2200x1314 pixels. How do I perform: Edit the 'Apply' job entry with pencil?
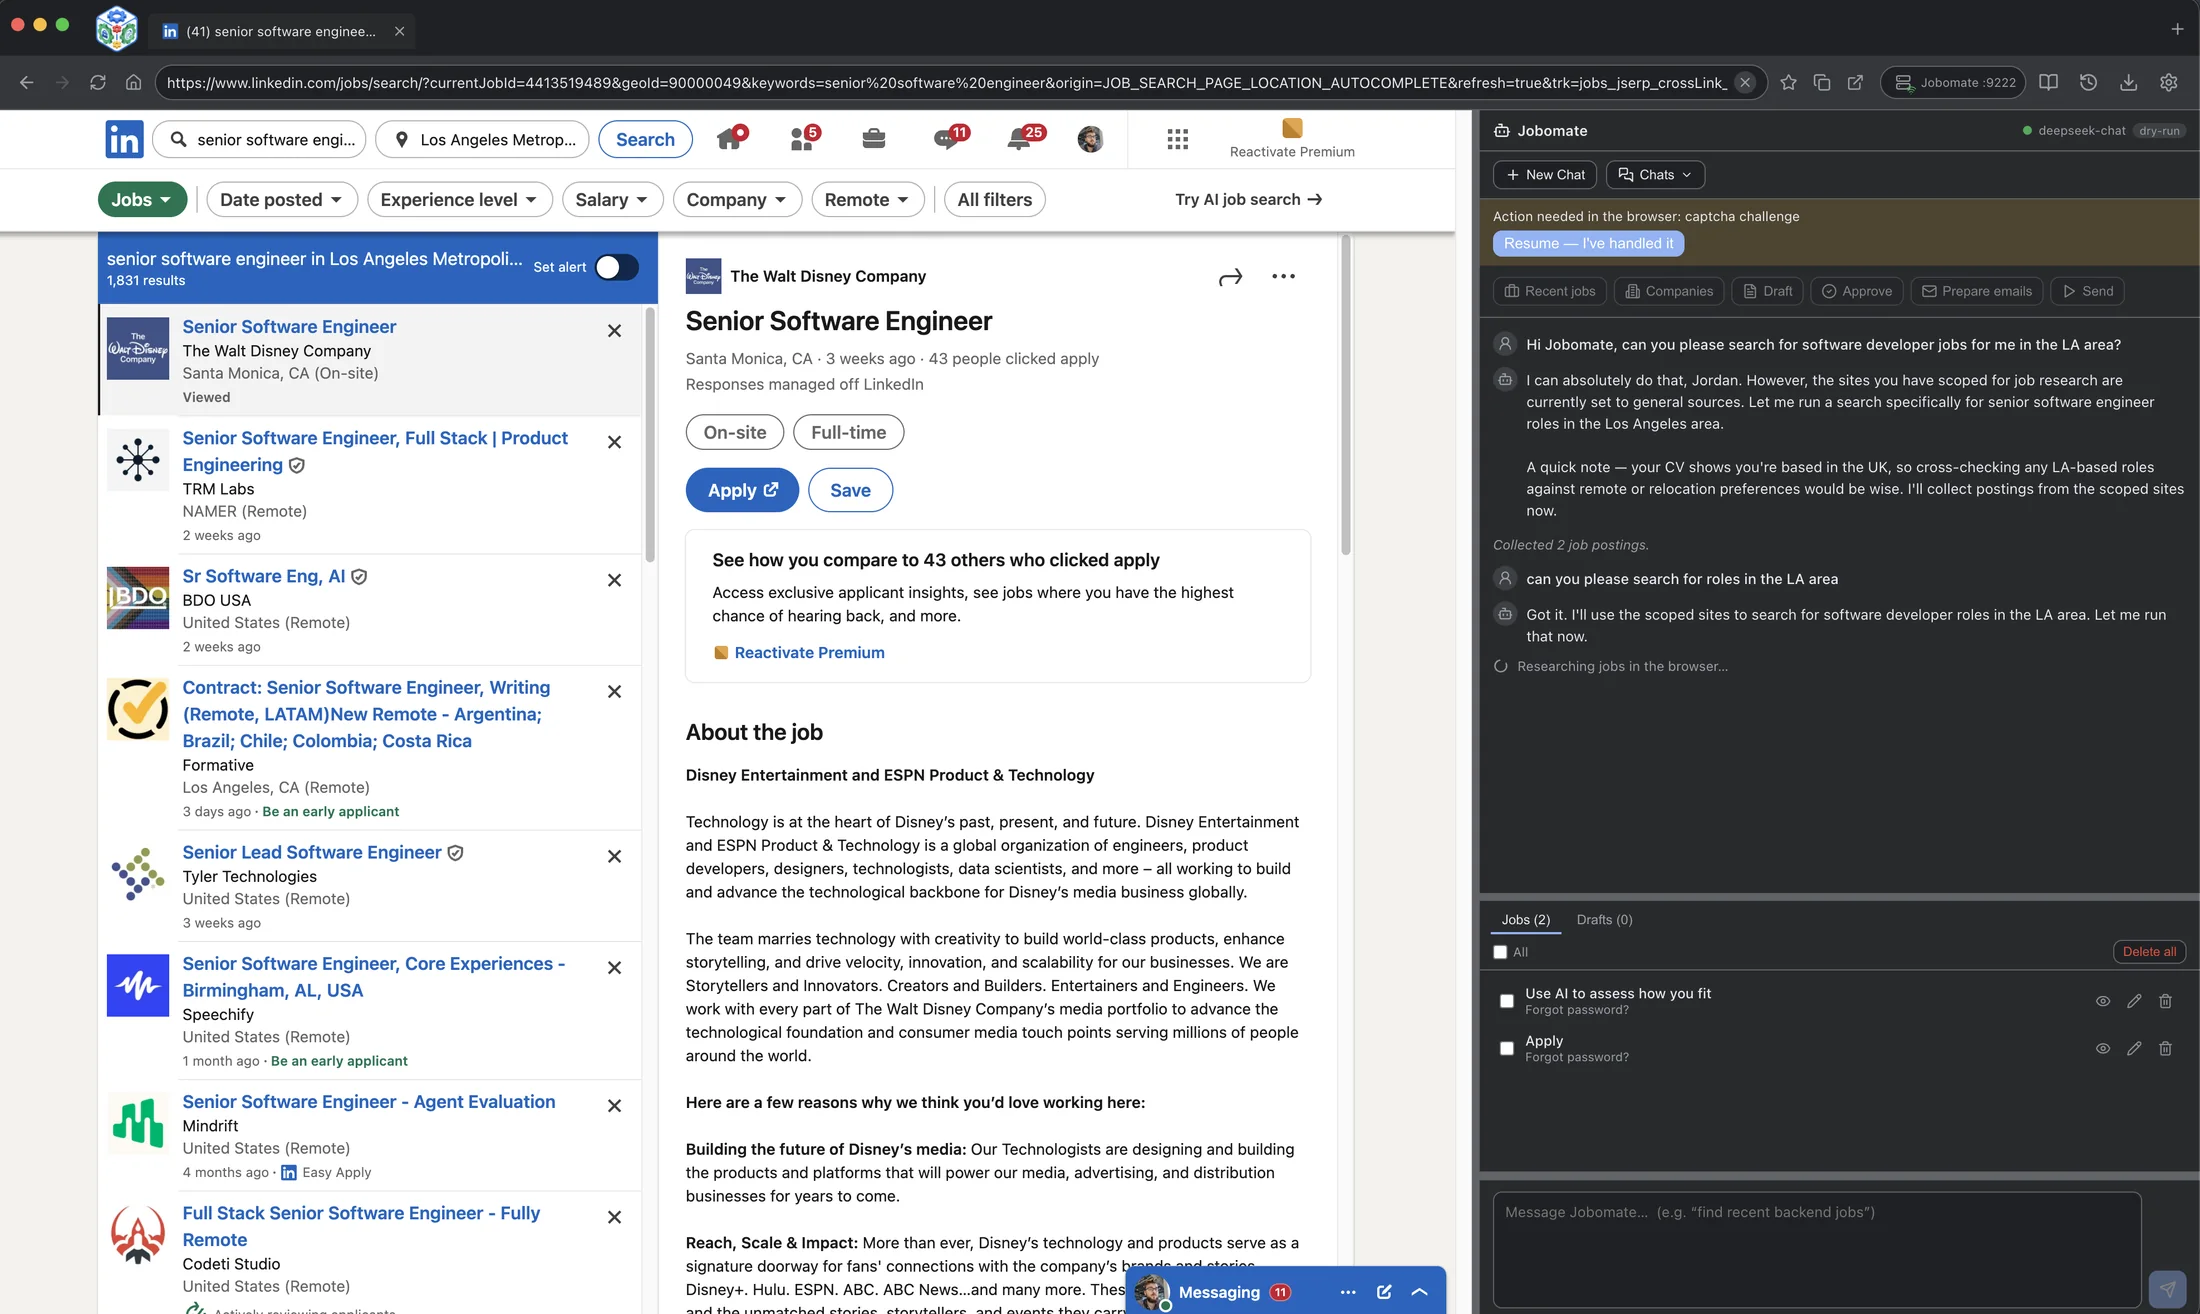[x=2134, y=1048]
